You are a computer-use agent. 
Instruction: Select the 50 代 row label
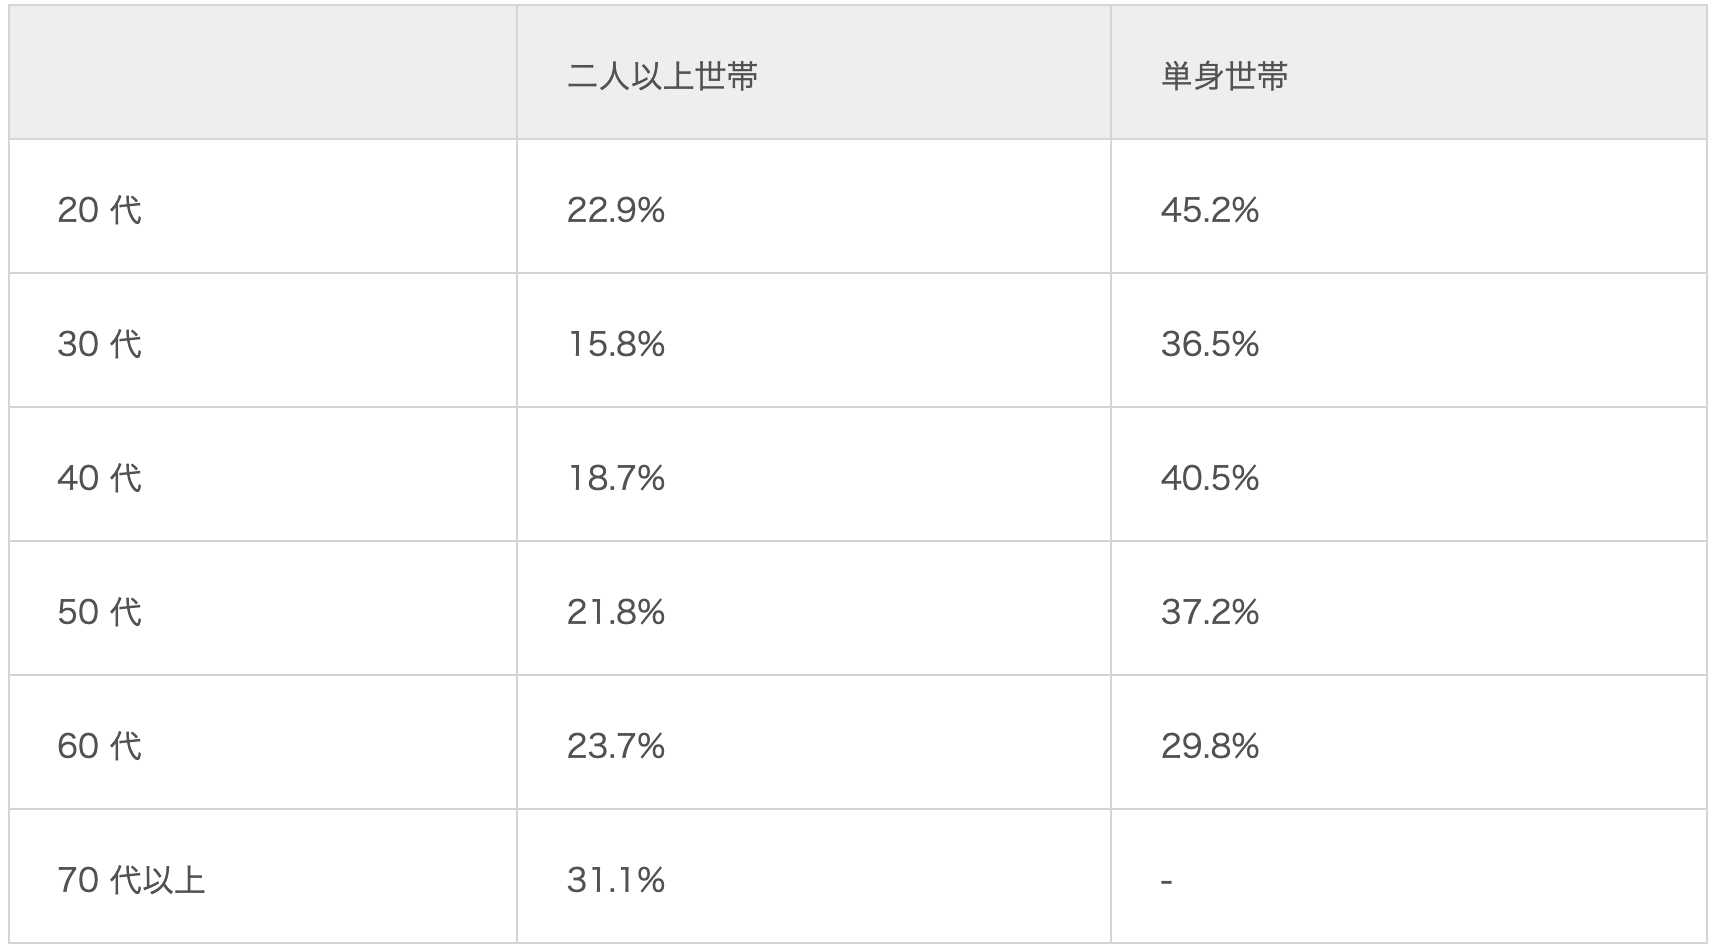tap(99, 612)
